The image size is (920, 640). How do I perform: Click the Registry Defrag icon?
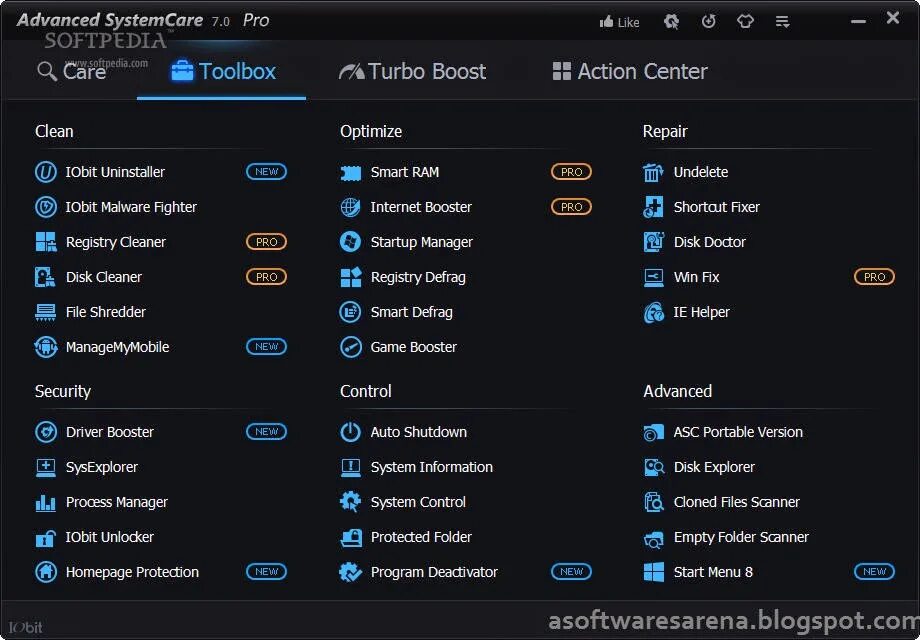pyautogui.click(x=351, y=277)
